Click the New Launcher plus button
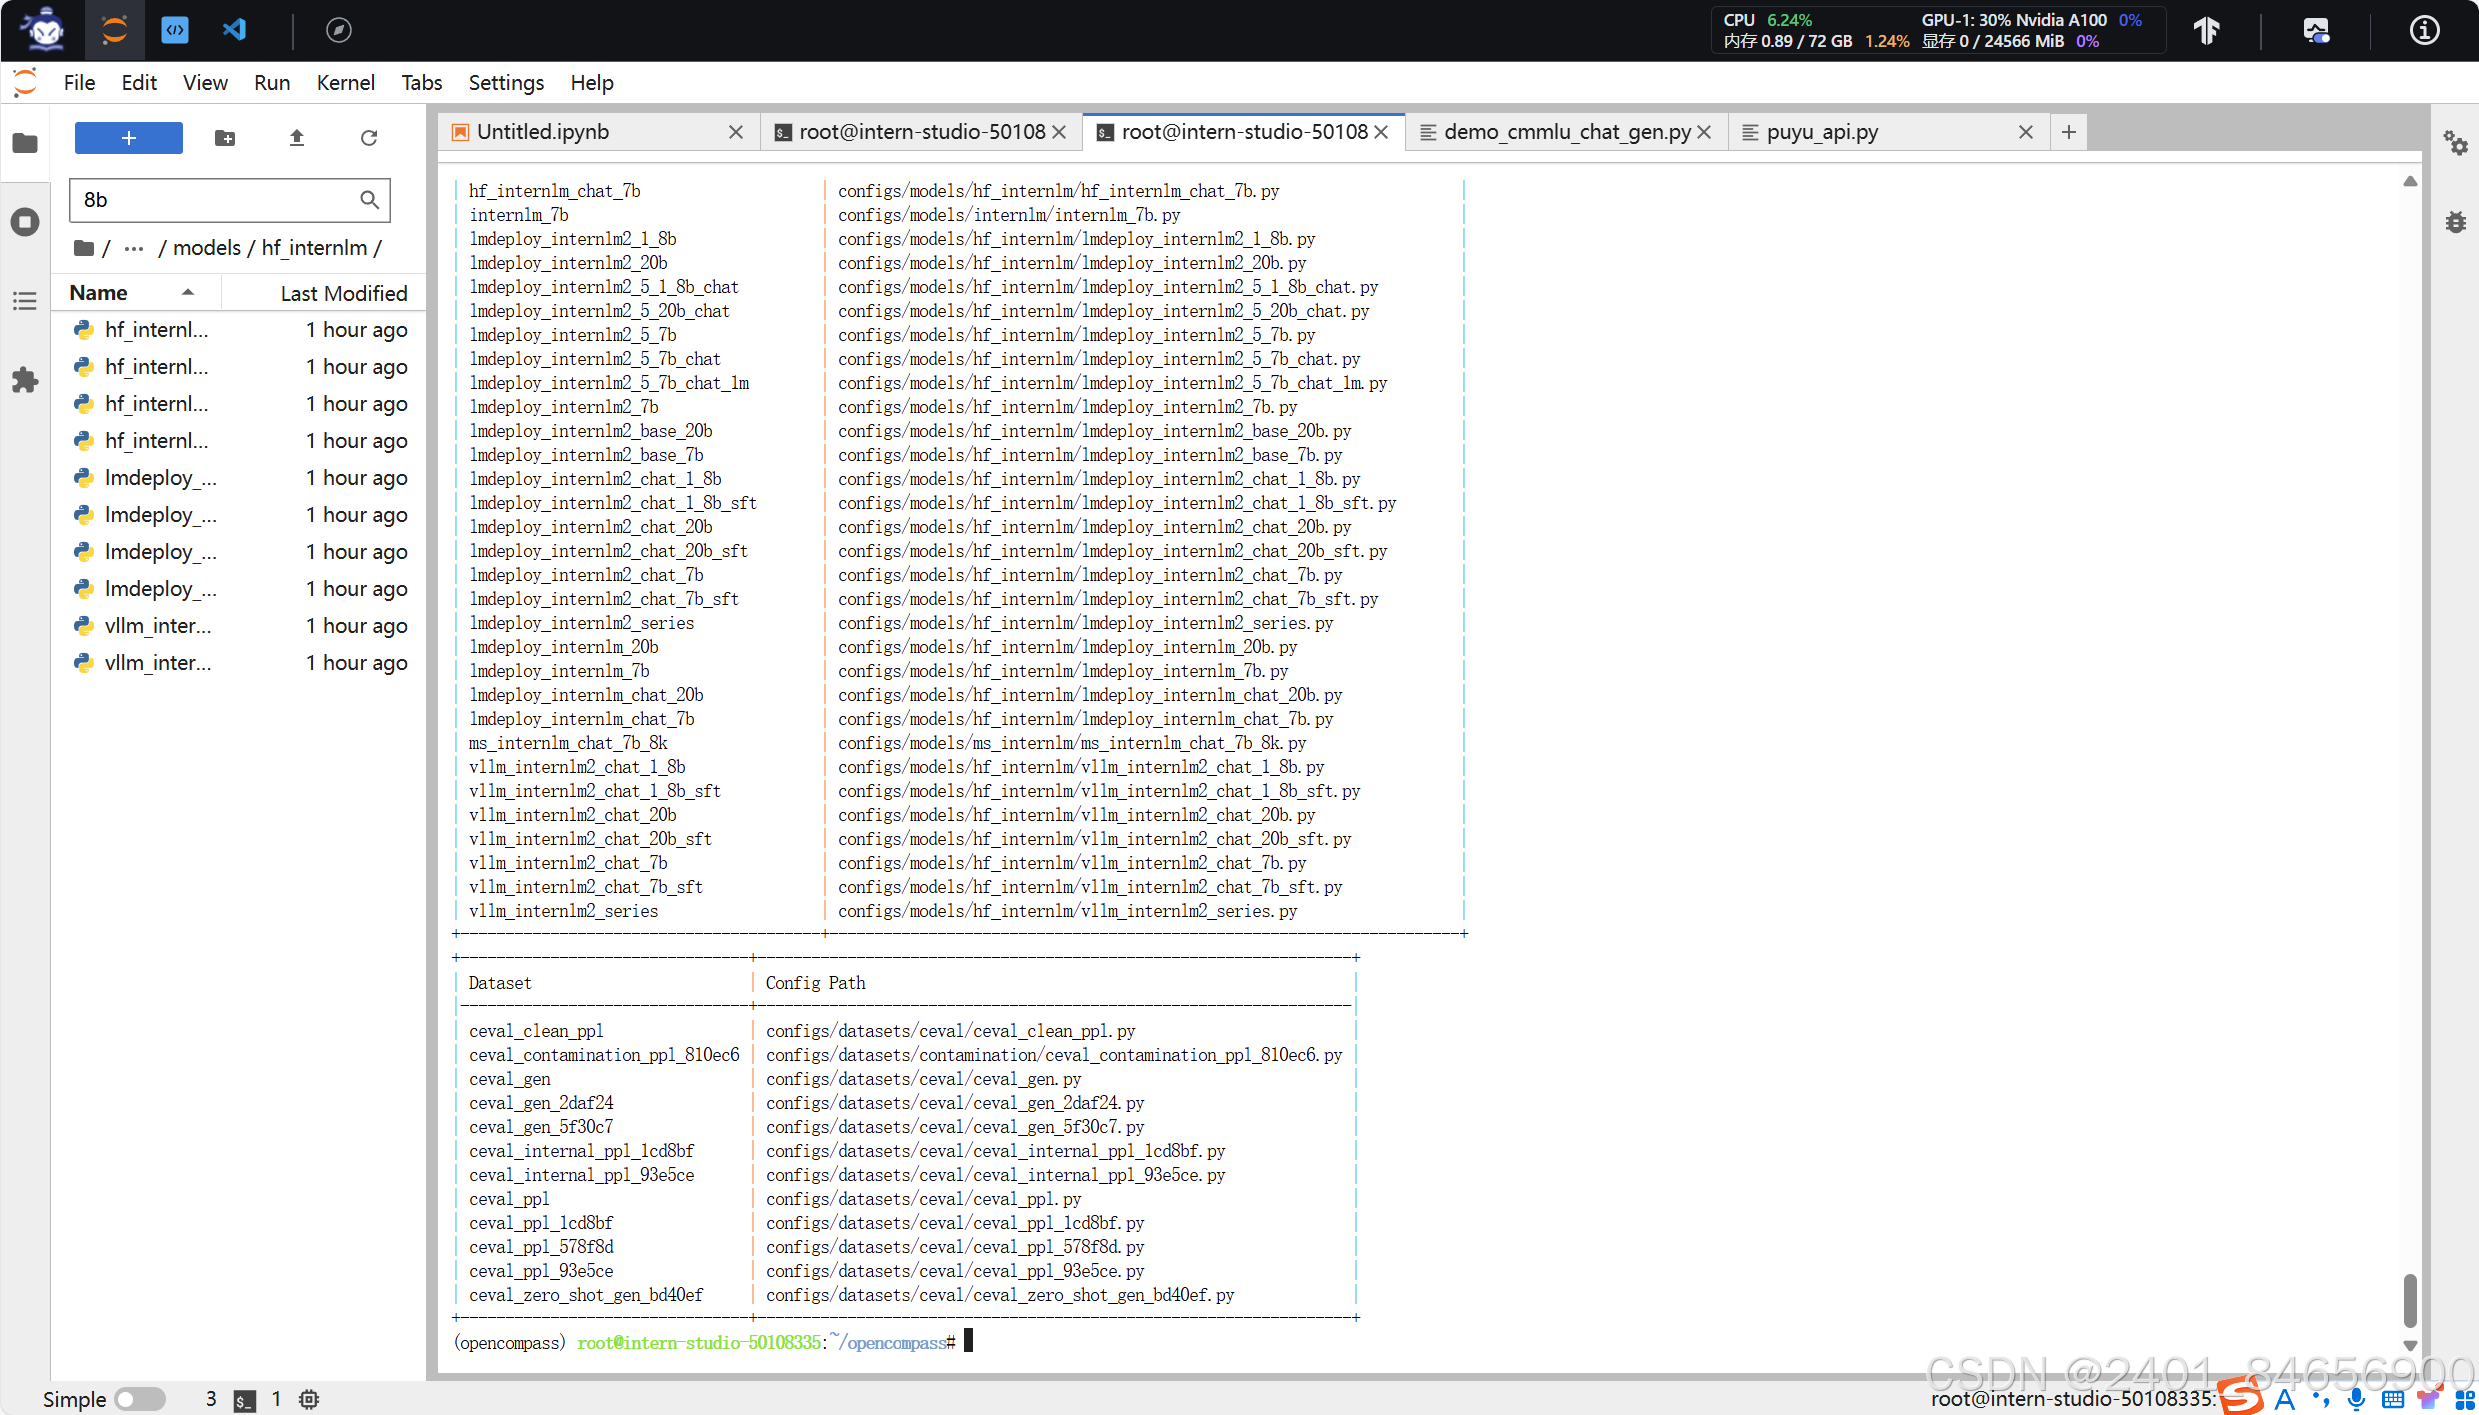The height and width of the screenshot is (1415, 2479). click(128, 138)
